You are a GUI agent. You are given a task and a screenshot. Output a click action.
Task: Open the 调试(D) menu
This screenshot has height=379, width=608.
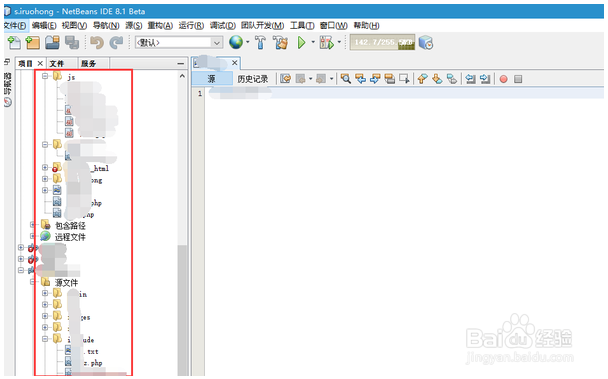(x=223, y=26)
